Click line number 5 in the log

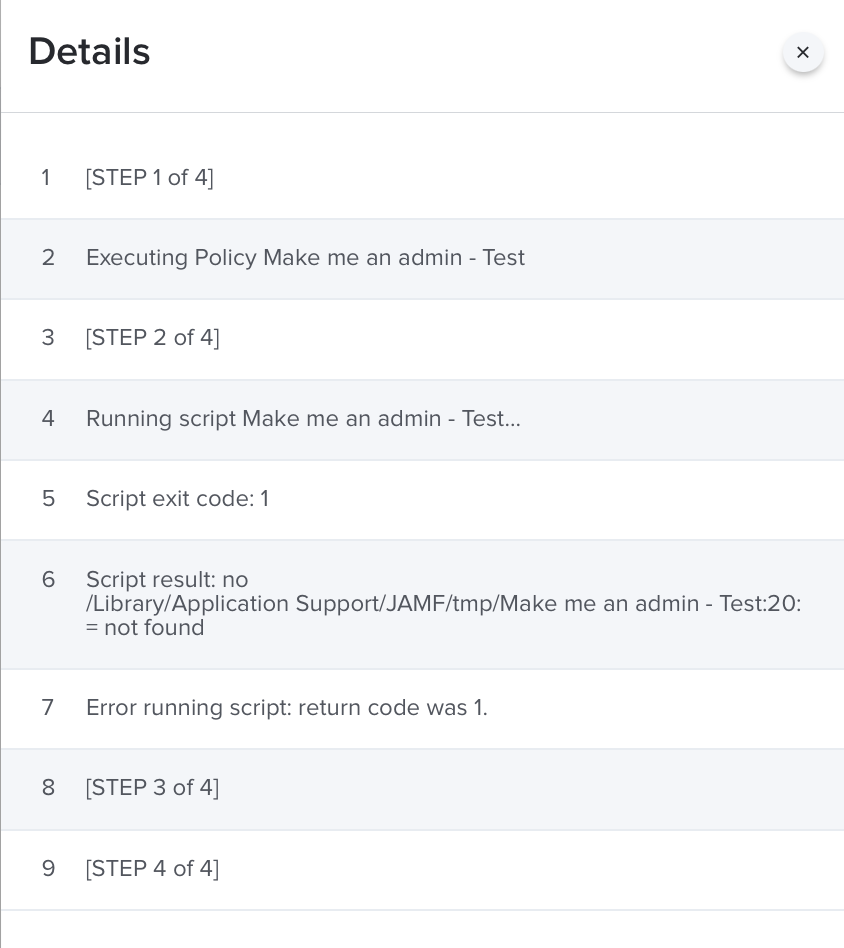click(x=48, y=499)
